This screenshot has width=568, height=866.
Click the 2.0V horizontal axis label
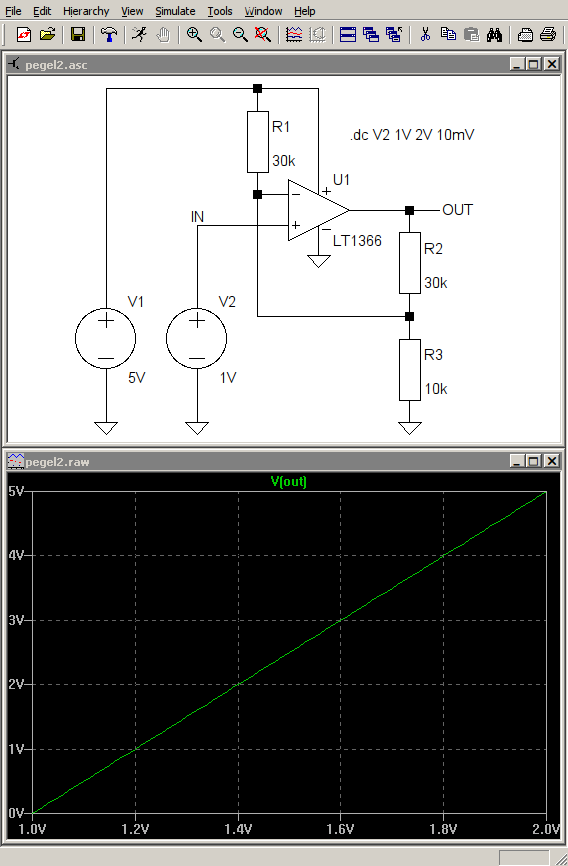pos(545,830)
